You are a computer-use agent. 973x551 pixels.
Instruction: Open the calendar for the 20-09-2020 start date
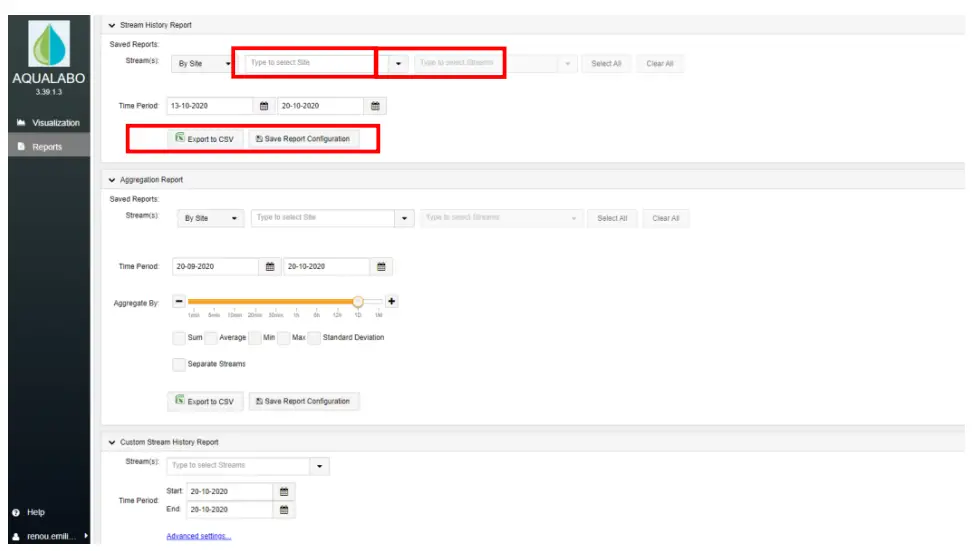[270, 267]
